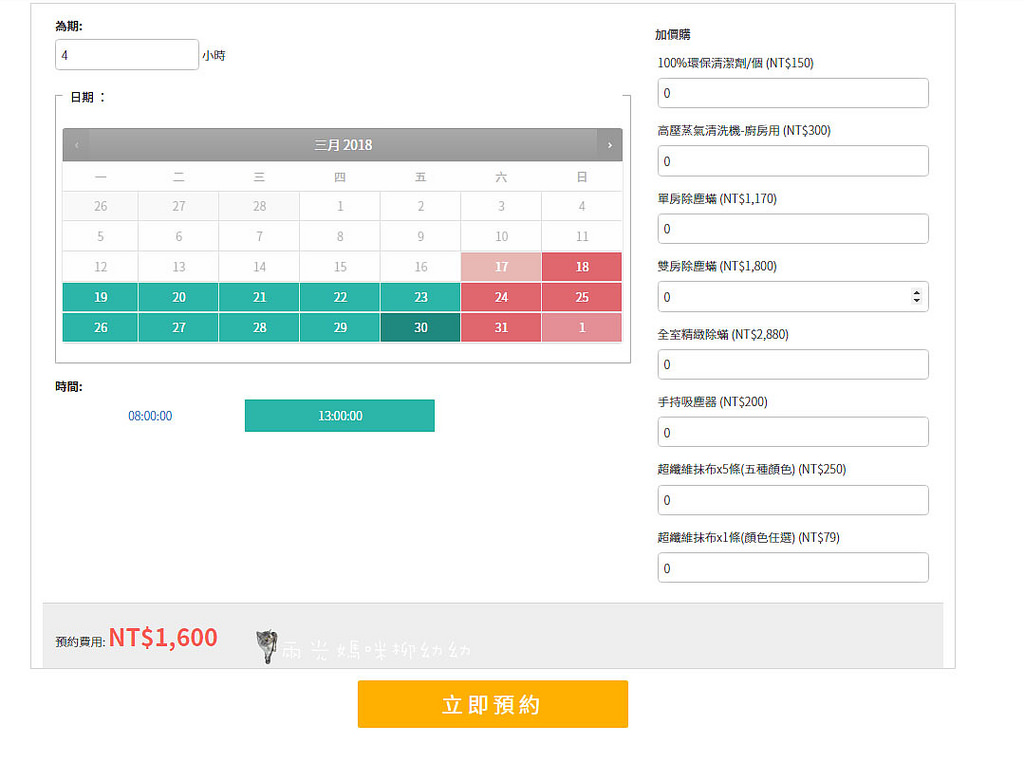
Task: Click date 27 in the last calendar row
Action: coord(179,327)
